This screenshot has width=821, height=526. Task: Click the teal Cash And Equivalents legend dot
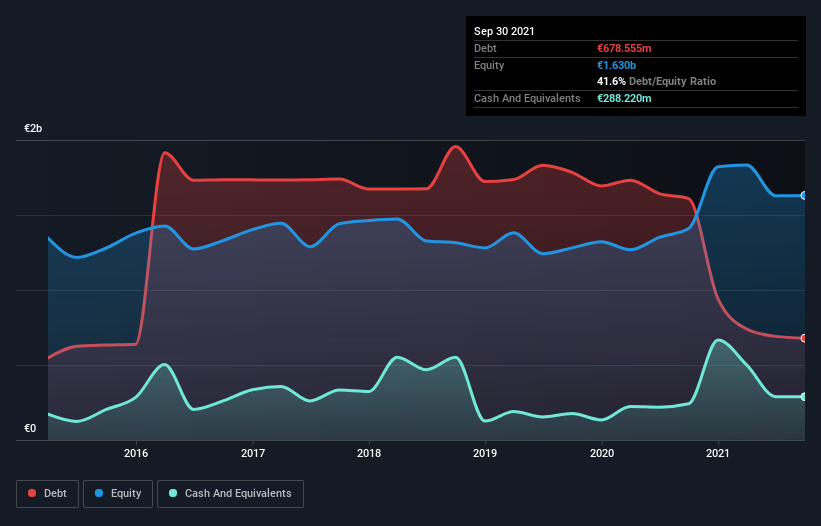coord(173,493)
